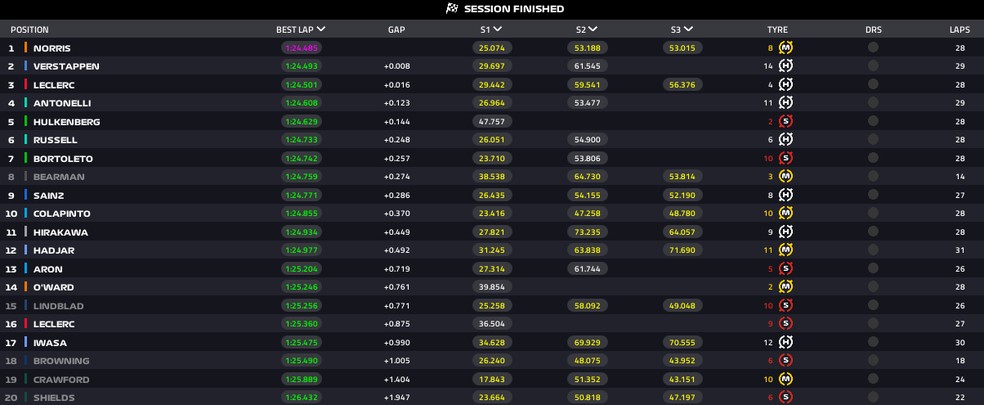
Task: Click Hirakawa's S2 time 73.235
Action: (587, 232)
